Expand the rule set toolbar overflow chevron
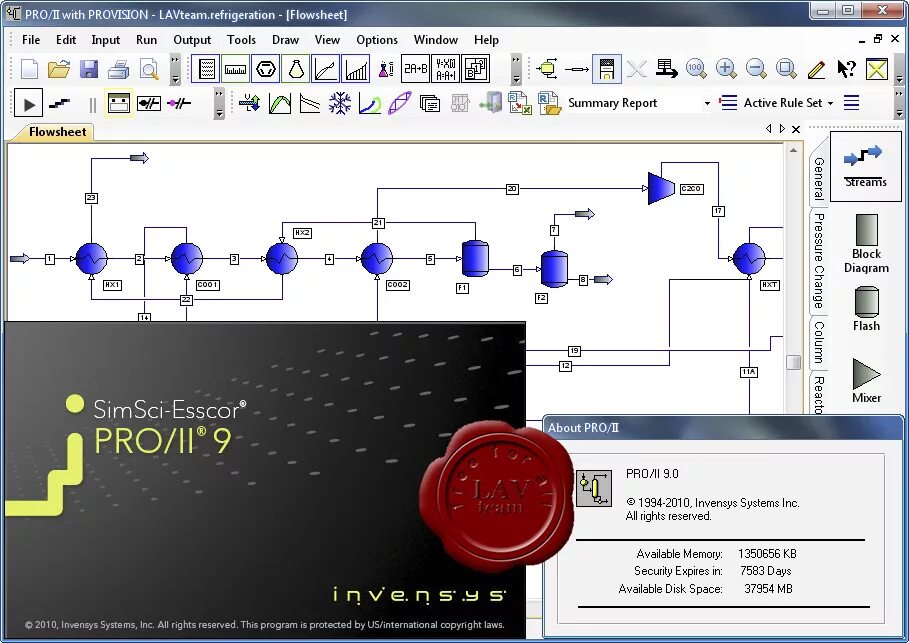Viewport: 909px width, 643px height. click(x=899, y=104)
